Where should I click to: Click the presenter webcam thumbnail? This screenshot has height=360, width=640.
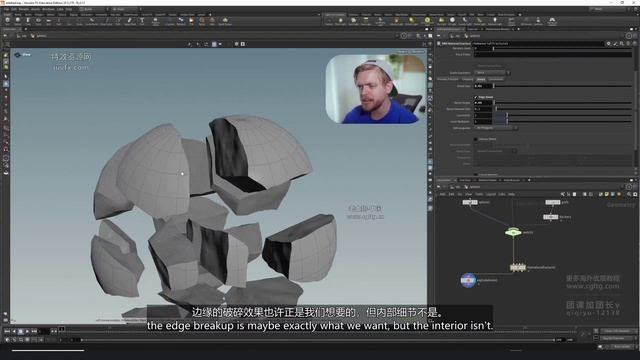pos(376,89)
